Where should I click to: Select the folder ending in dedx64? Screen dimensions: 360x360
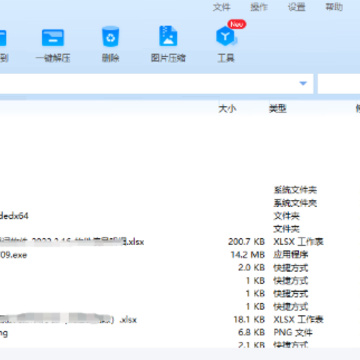[14, 216]
